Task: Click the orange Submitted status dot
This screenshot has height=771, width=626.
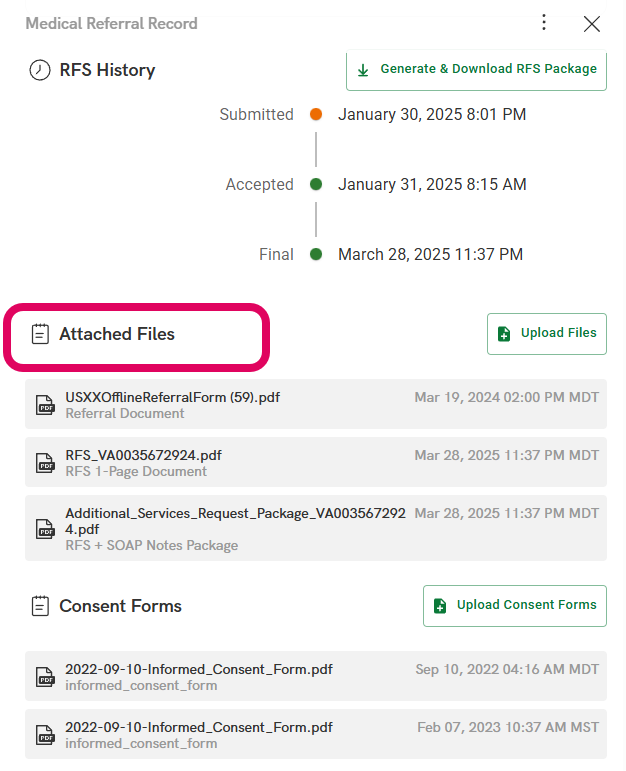Action: pyautogui.click(x=316, y=115)
